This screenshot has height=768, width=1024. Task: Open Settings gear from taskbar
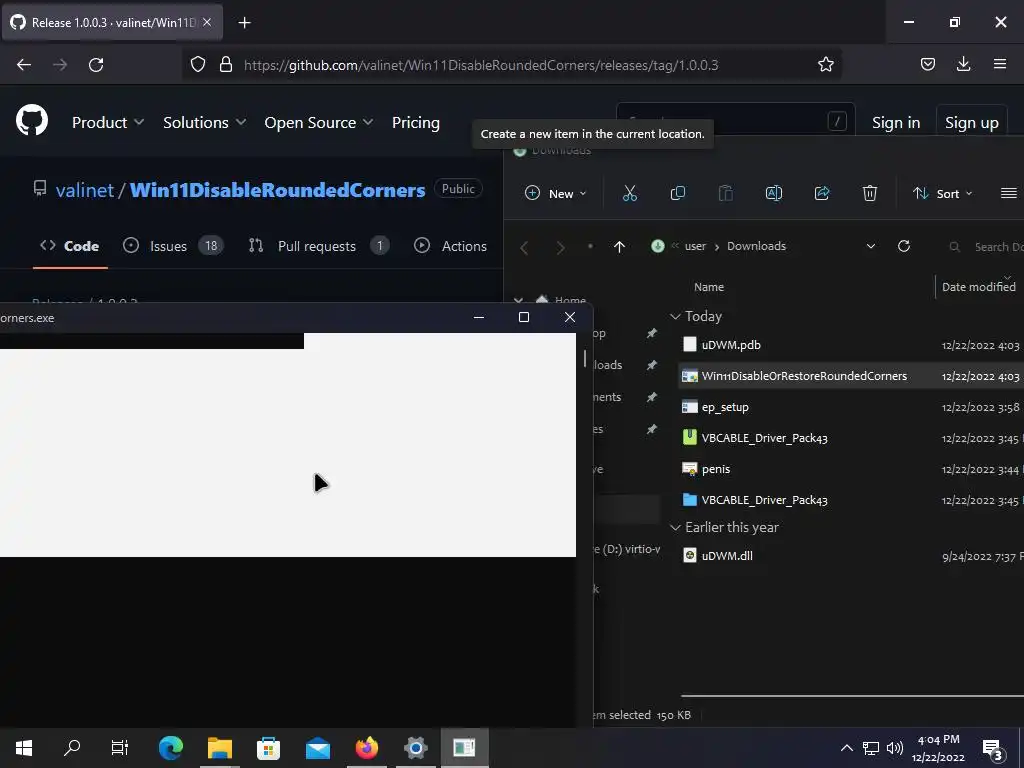pyautogui.click(x=415, y=748)
